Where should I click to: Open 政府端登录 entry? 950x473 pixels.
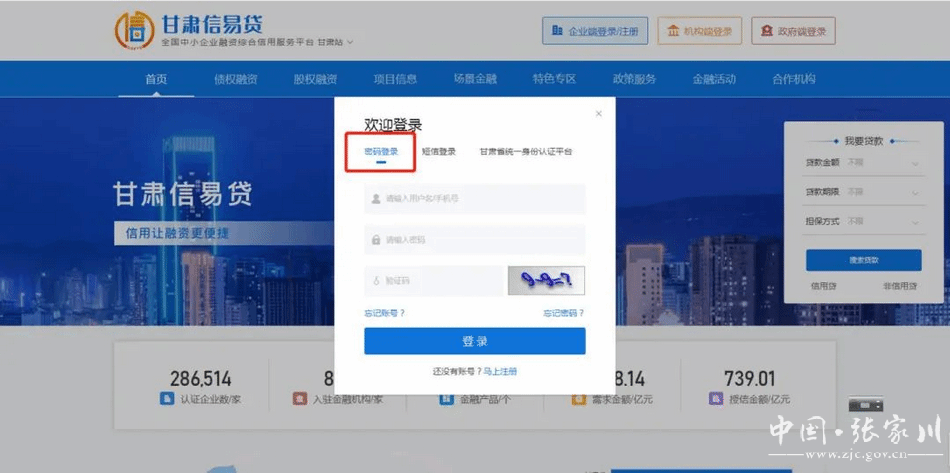[794, 31]
